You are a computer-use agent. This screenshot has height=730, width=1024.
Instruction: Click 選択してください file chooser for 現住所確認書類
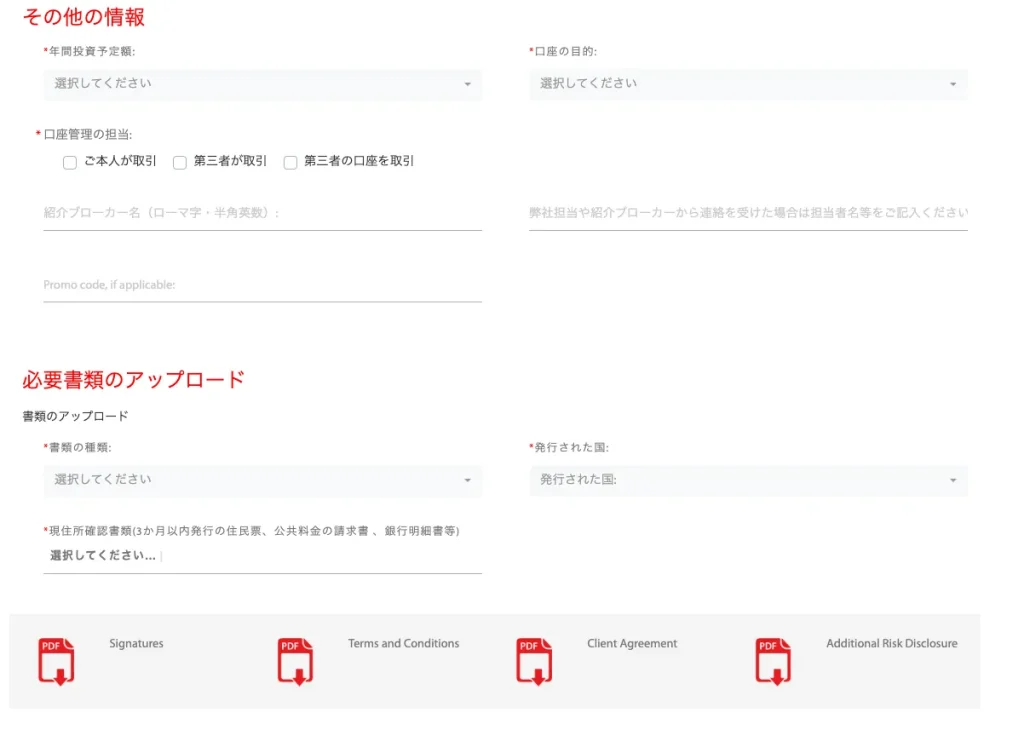point(103,556)
